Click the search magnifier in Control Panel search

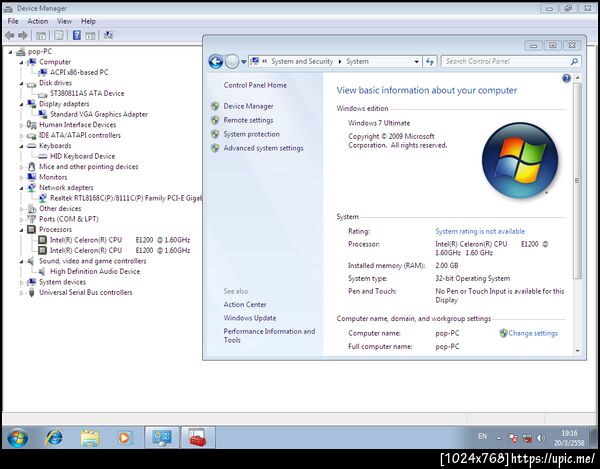click(574, 62)
